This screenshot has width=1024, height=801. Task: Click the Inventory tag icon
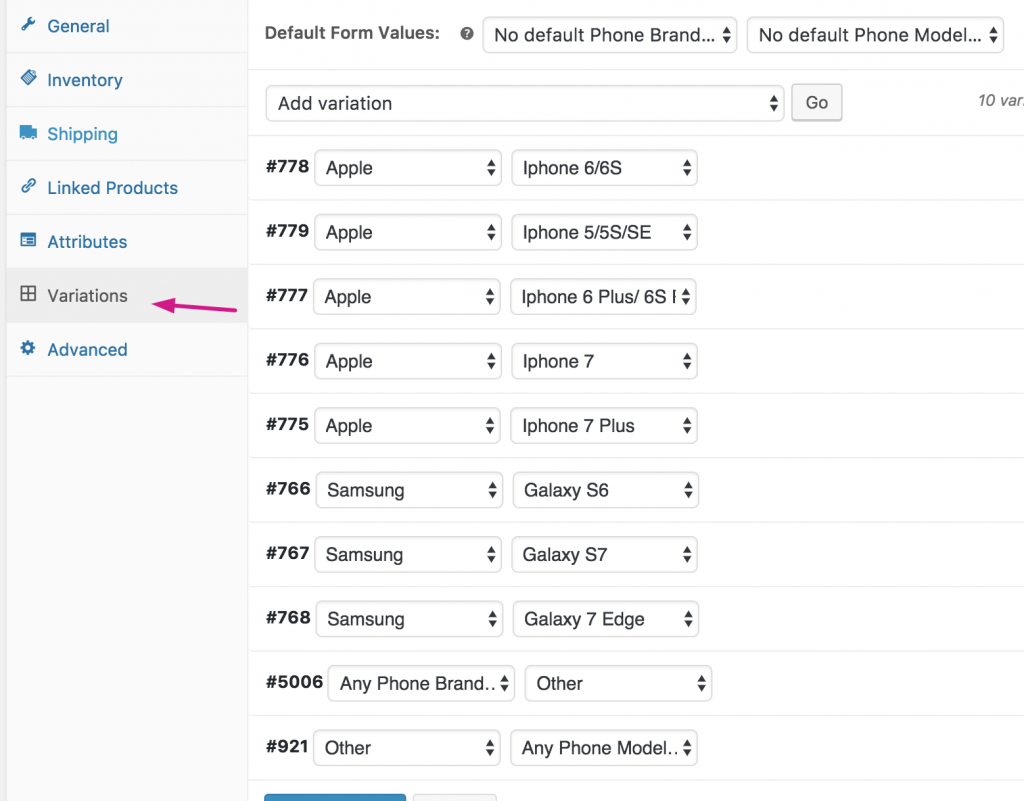pyautogui.click(x=28, y=79)
